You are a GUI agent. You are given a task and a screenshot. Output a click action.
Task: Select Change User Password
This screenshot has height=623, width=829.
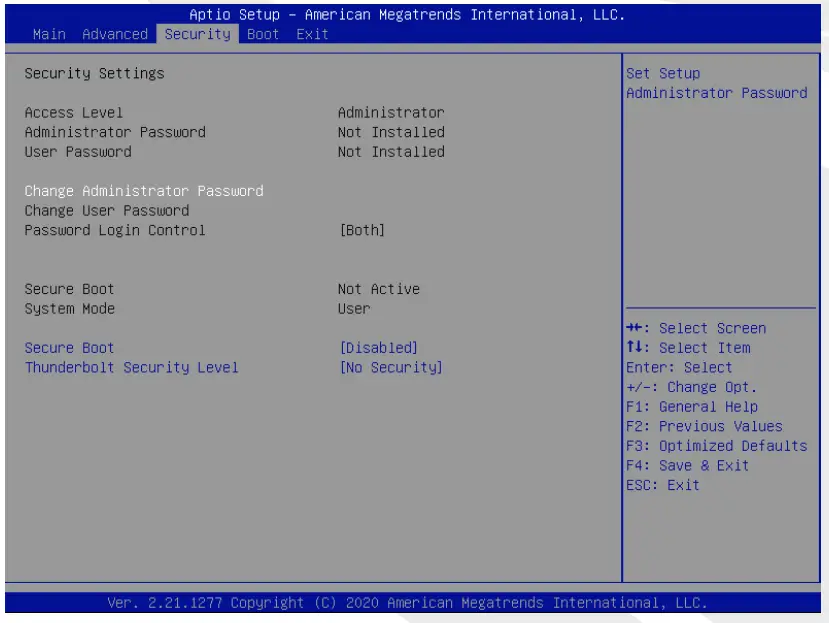(107, 211)
